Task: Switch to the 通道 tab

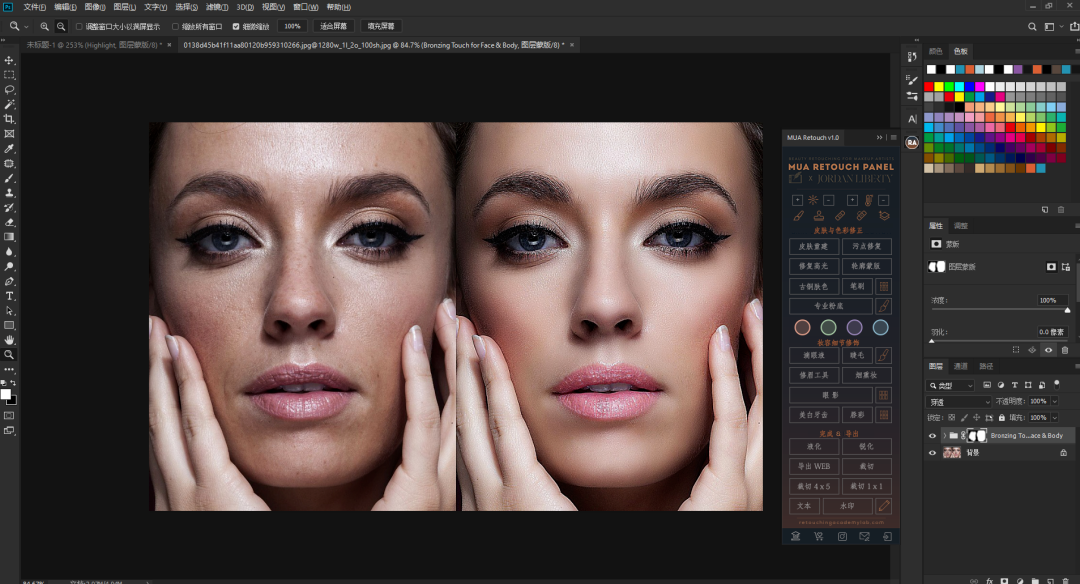Action: [960, 366]
